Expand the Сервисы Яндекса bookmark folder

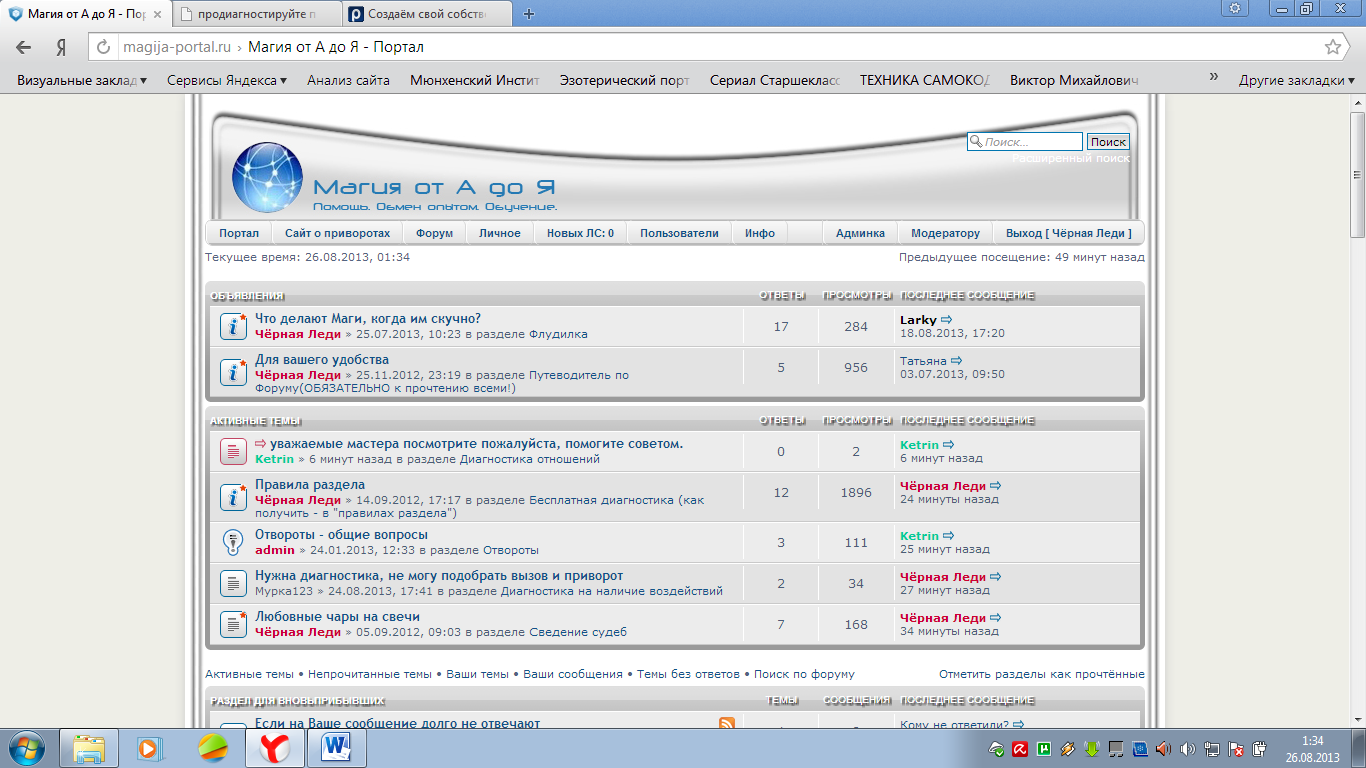click(x=227, y=81)
